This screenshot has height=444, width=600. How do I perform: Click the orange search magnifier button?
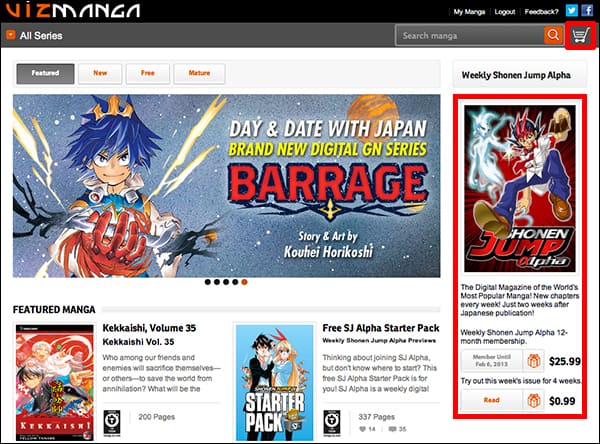(x=553, y=36)
